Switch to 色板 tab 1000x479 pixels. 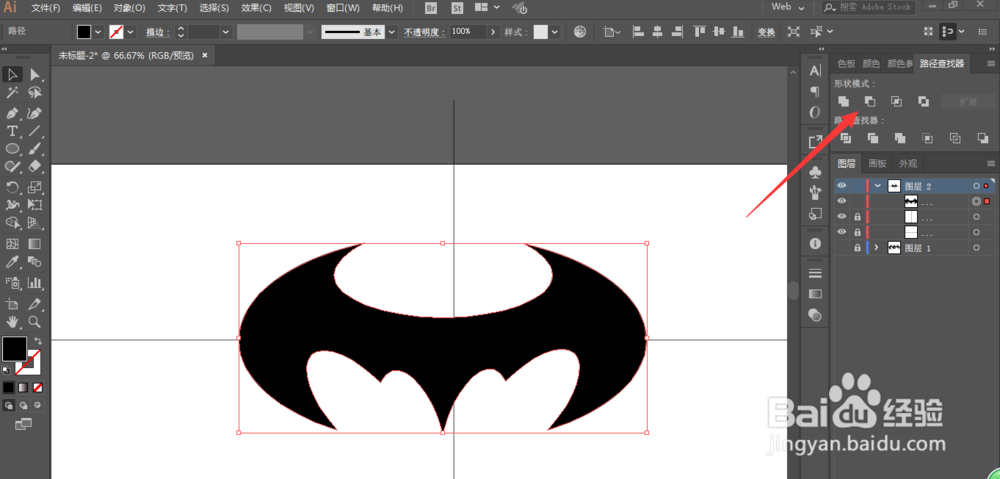pos(846,64)
